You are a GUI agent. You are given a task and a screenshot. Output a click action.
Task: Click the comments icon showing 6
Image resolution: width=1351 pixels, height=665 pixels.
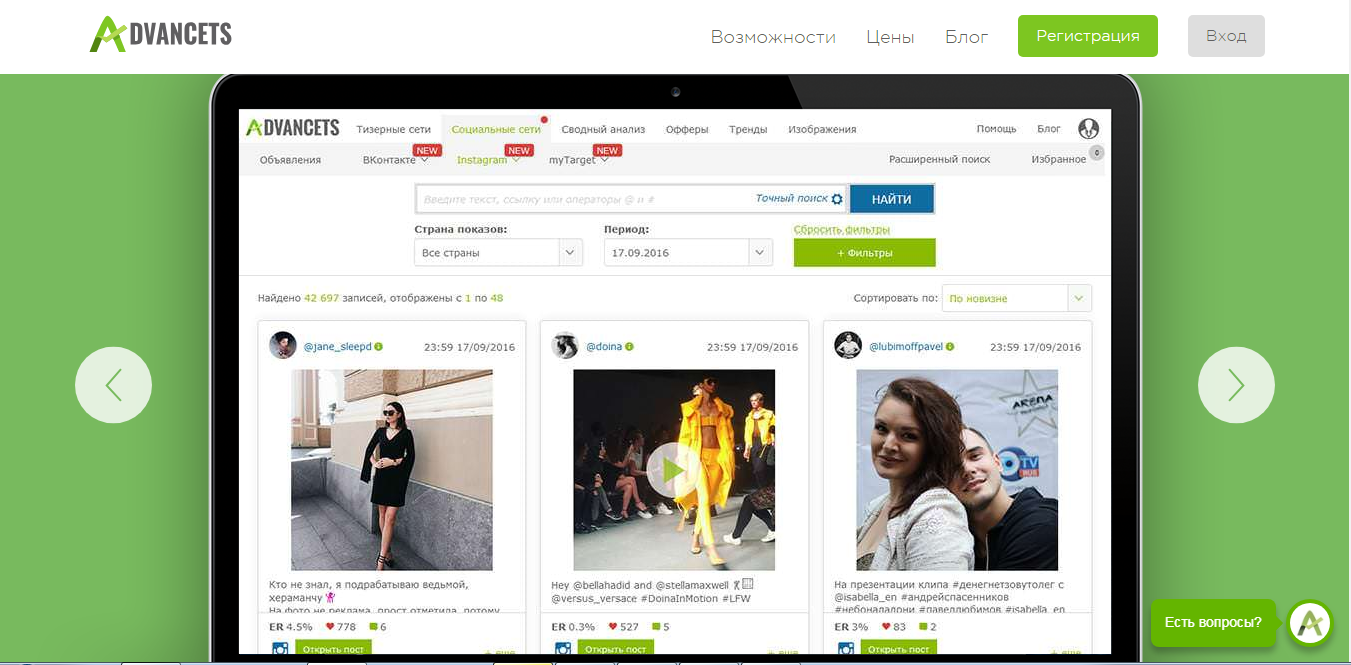(x=373, y=627)
